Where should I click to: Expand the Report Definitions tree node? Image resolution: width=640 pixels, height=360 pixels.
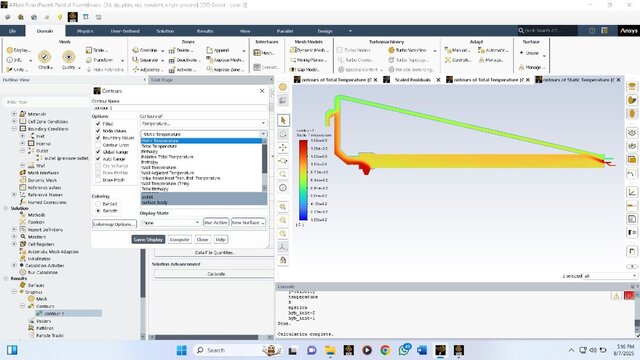point(14,229)
